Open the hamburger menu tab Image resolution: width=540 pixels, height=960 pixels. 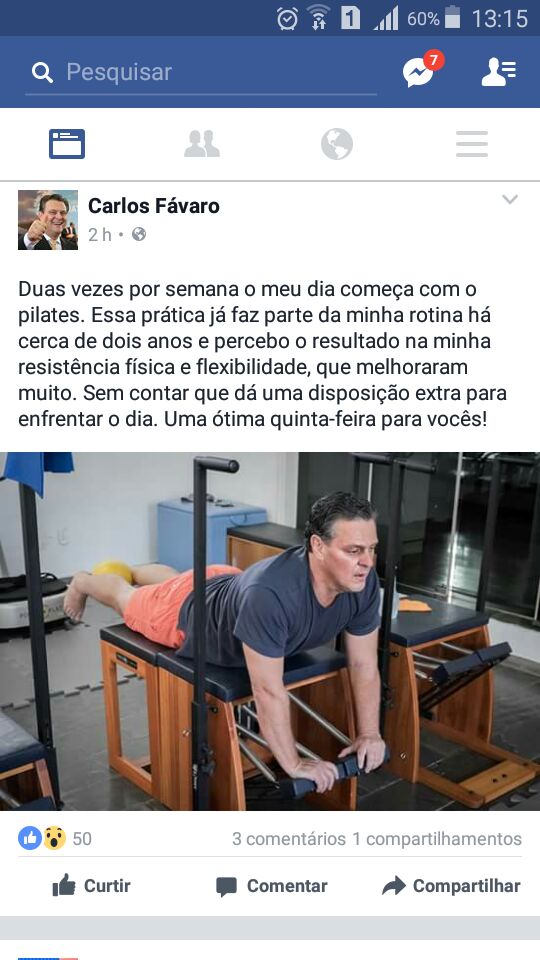point(471,144)
